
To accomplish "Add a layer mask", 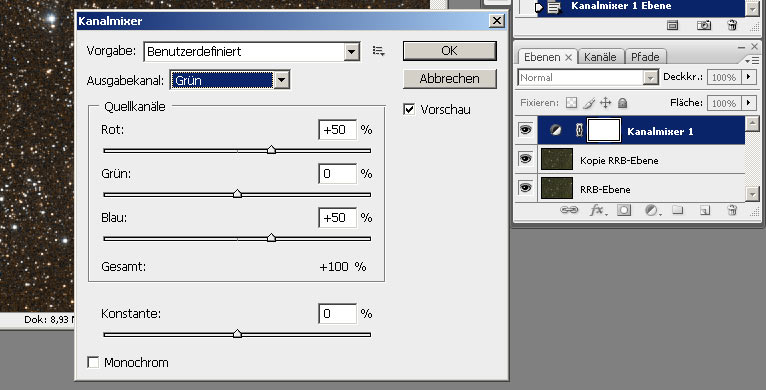I will [624, 210].
